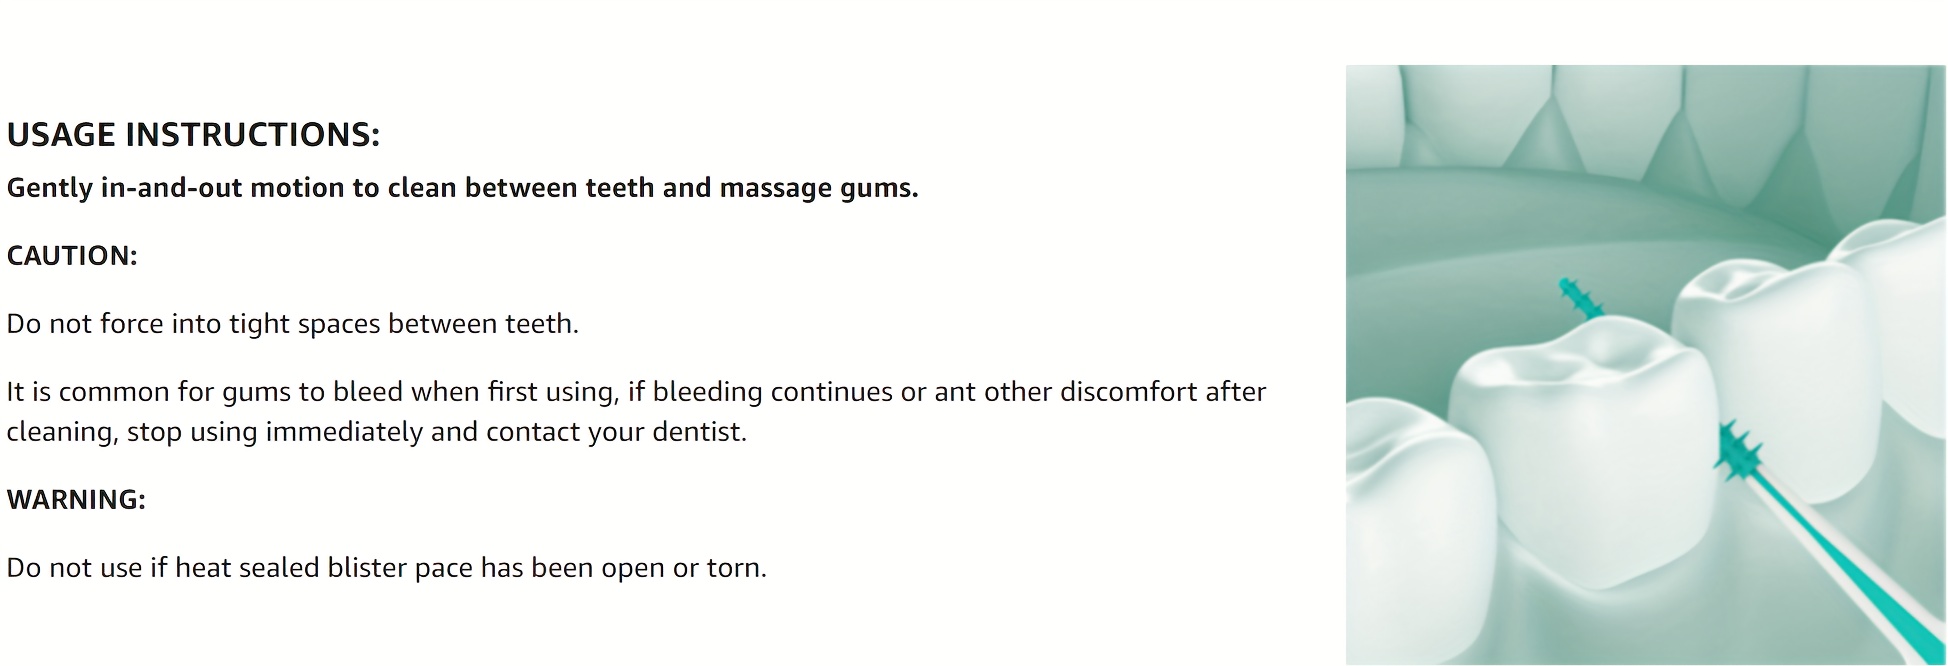Select the CAUTION: label
Viewport: 1948px width, 666px height.
coord(72,256)
